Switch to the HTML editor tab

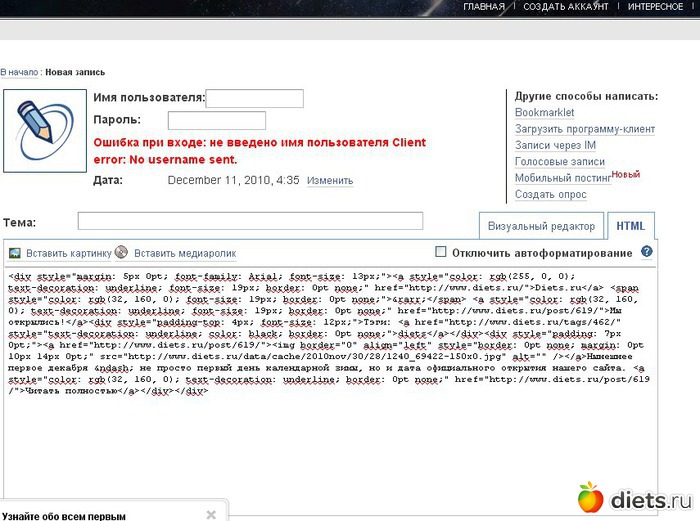click(x=630, y=226)
